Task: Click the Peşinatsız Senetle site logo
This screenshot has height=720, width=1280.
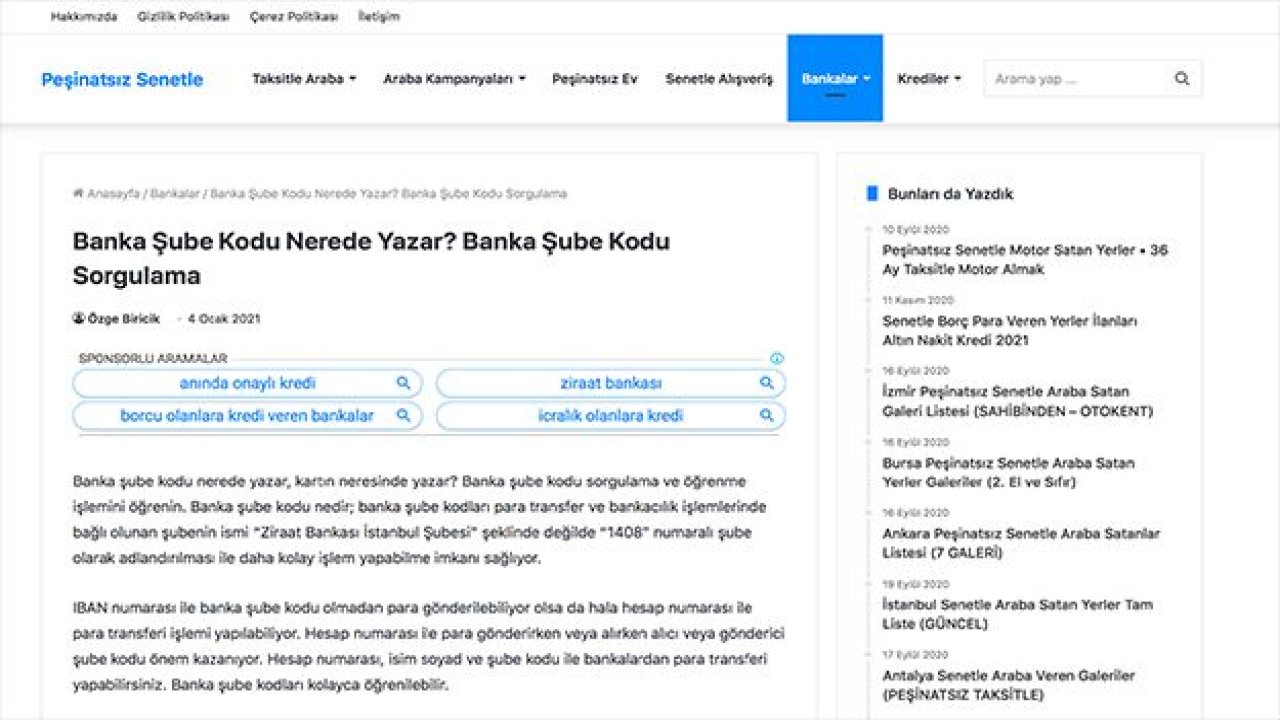Action: (x=124, y=78)
